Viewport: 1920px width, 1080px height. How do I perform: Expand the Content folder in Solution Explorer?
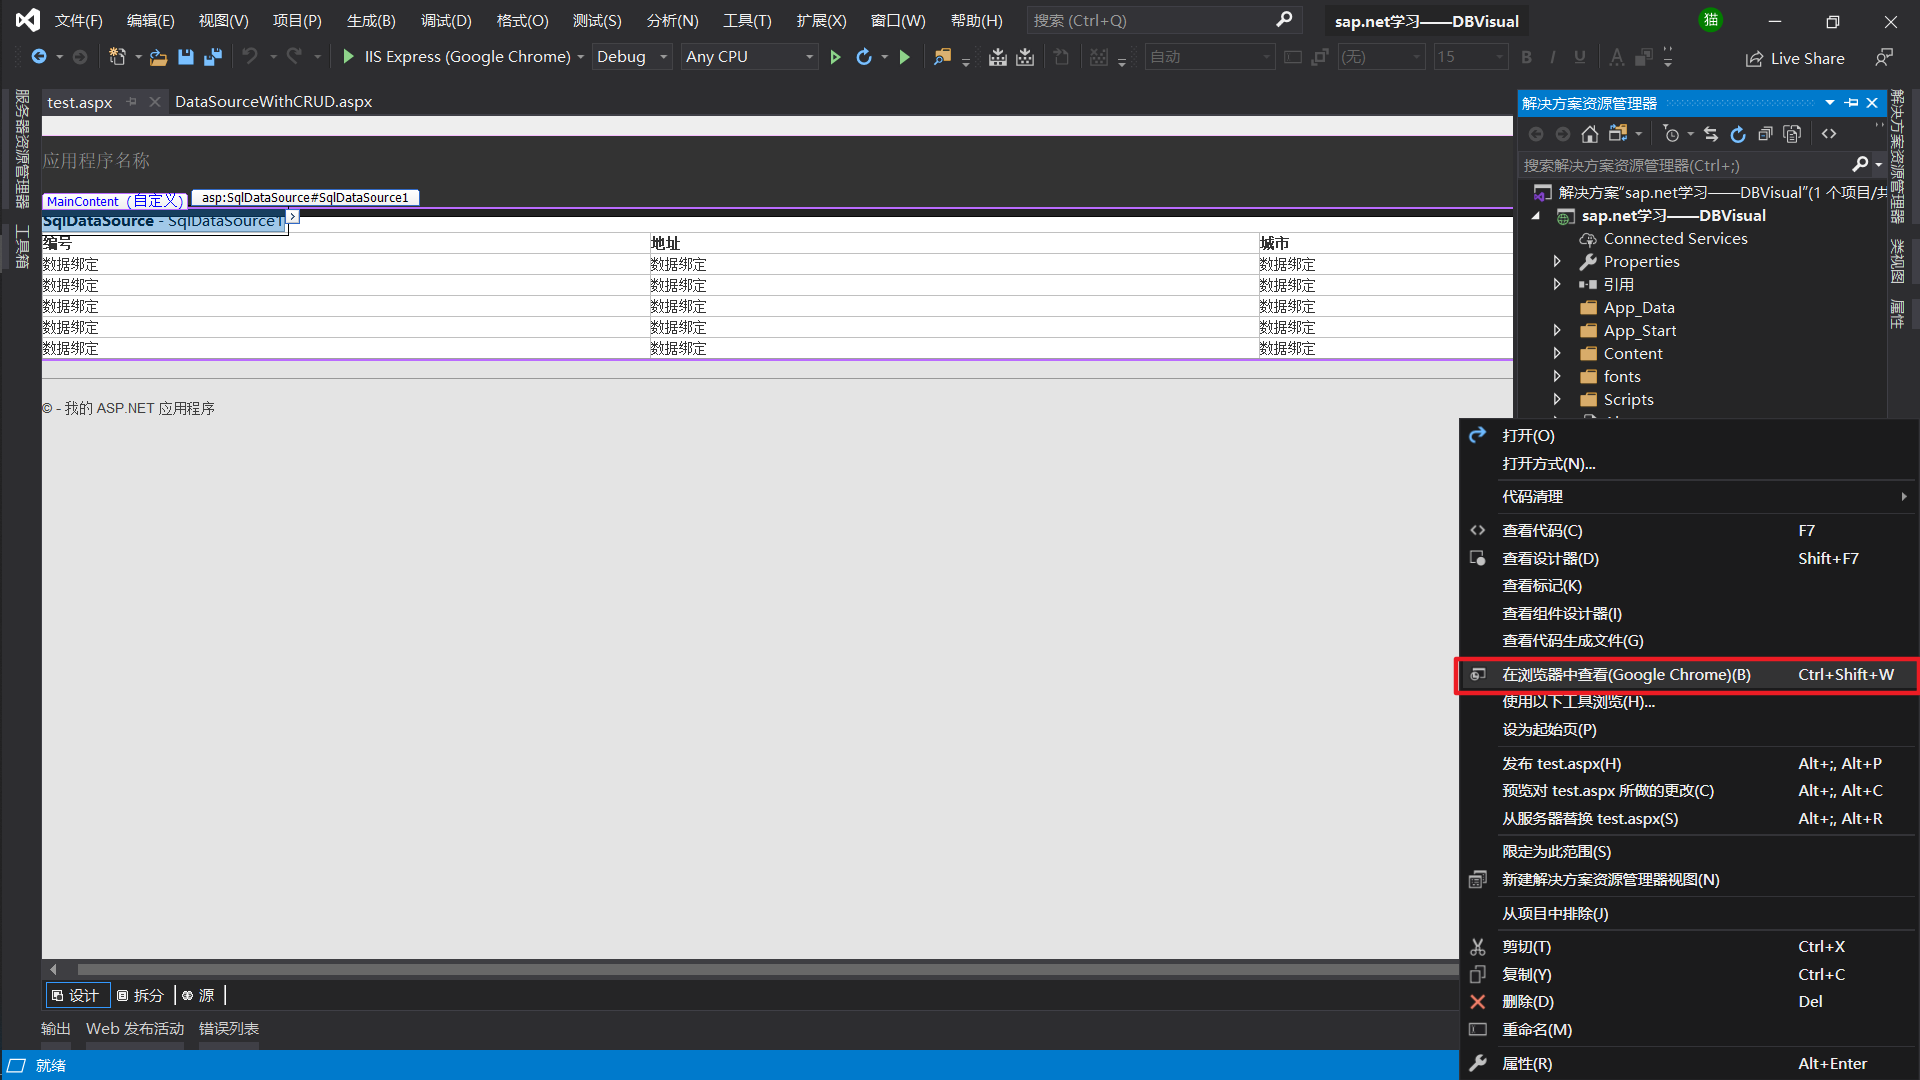pyautogui.click(x=1559, y=353)
